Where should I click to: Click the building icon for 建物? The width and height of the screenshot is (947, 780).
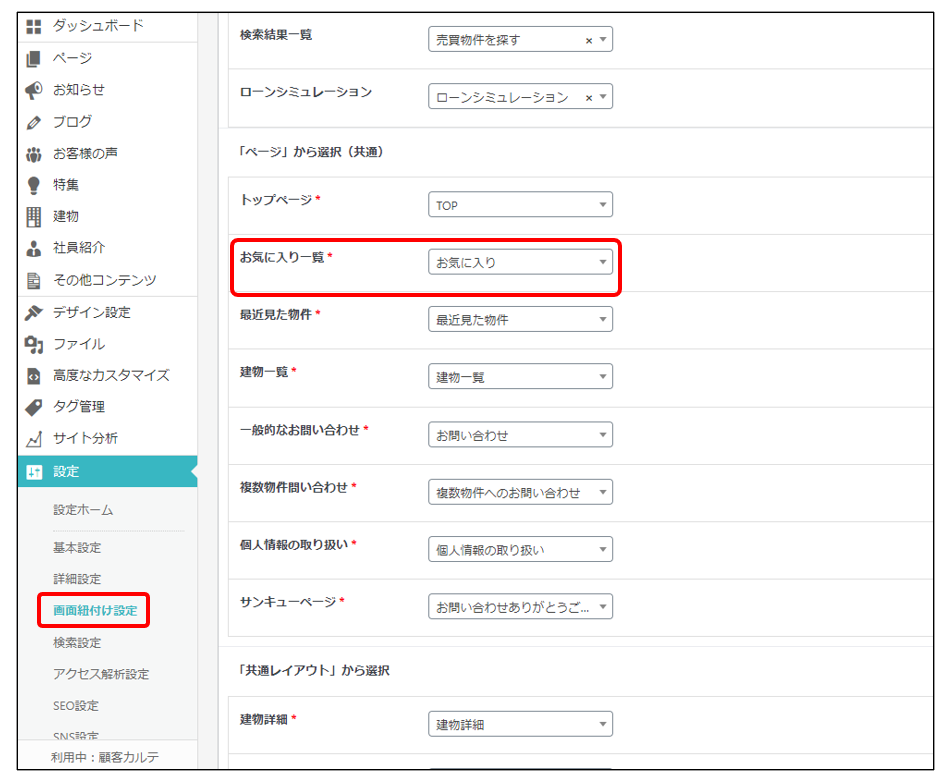point(34,216)
